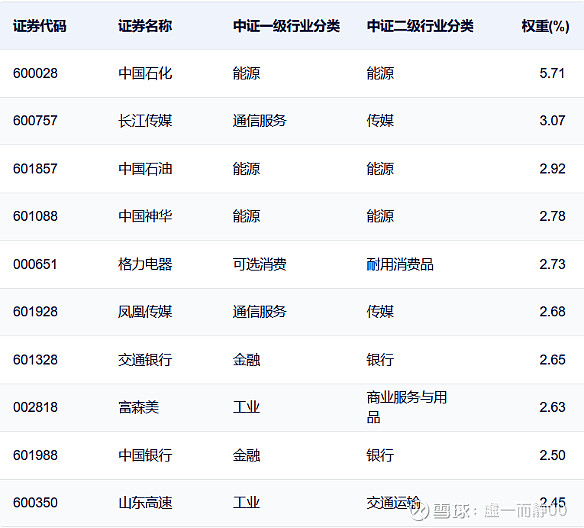This screenshot has width=584, height=528.
Task: Select the 权重(%) column header
Action: (545, 26)
